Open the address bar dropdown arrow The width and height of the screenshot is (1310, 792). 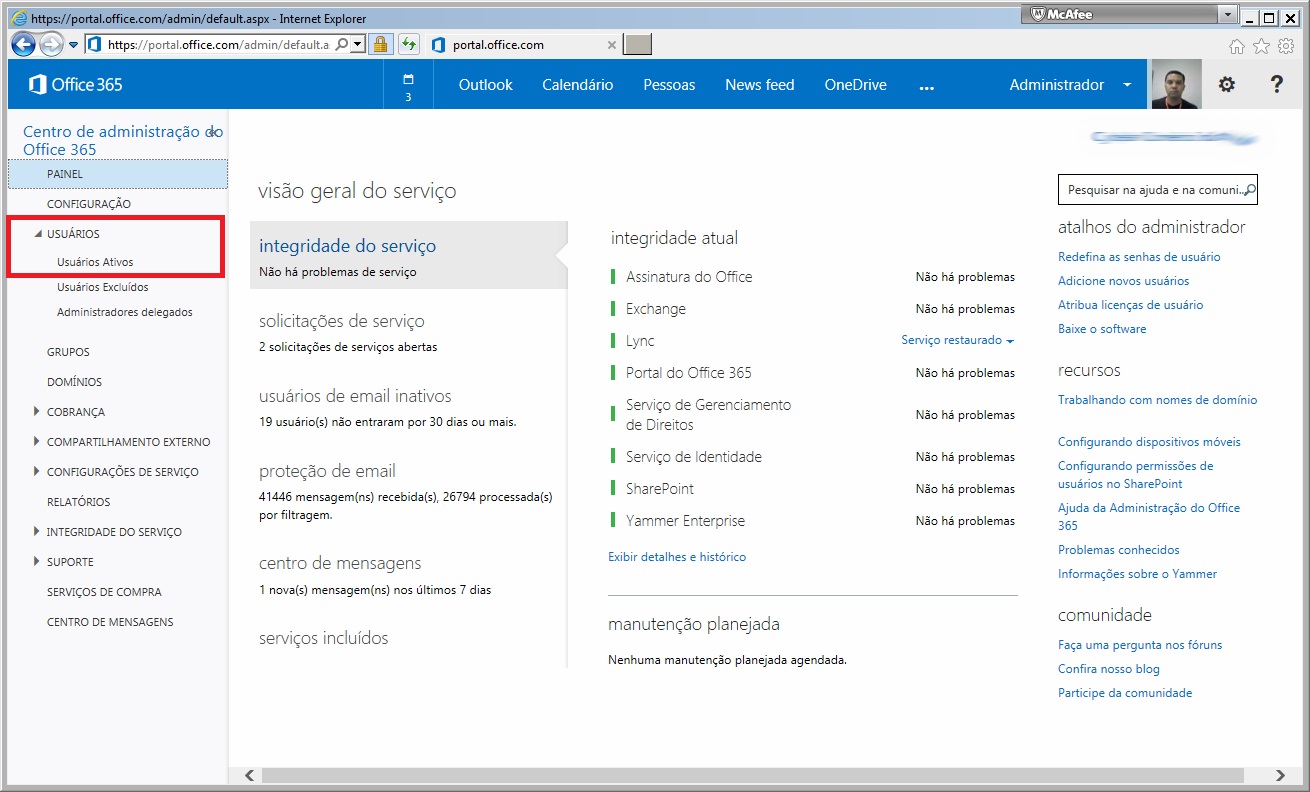pos(358,44)
